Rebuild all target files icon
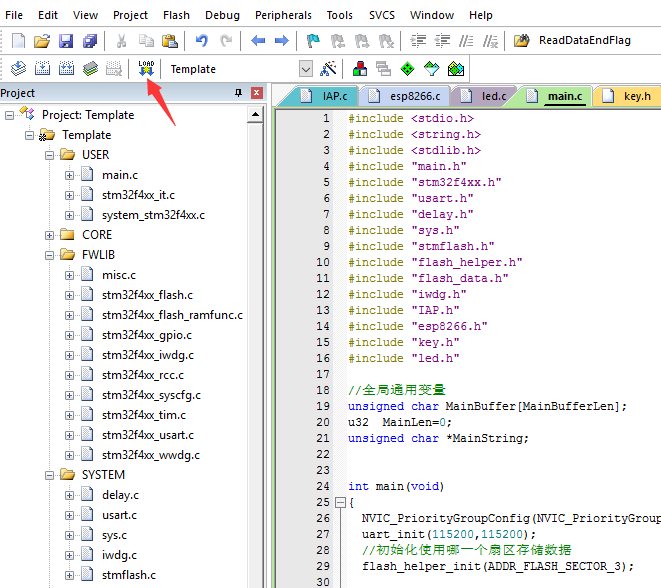The image size is (661, 588). click(x=66, y=68)
